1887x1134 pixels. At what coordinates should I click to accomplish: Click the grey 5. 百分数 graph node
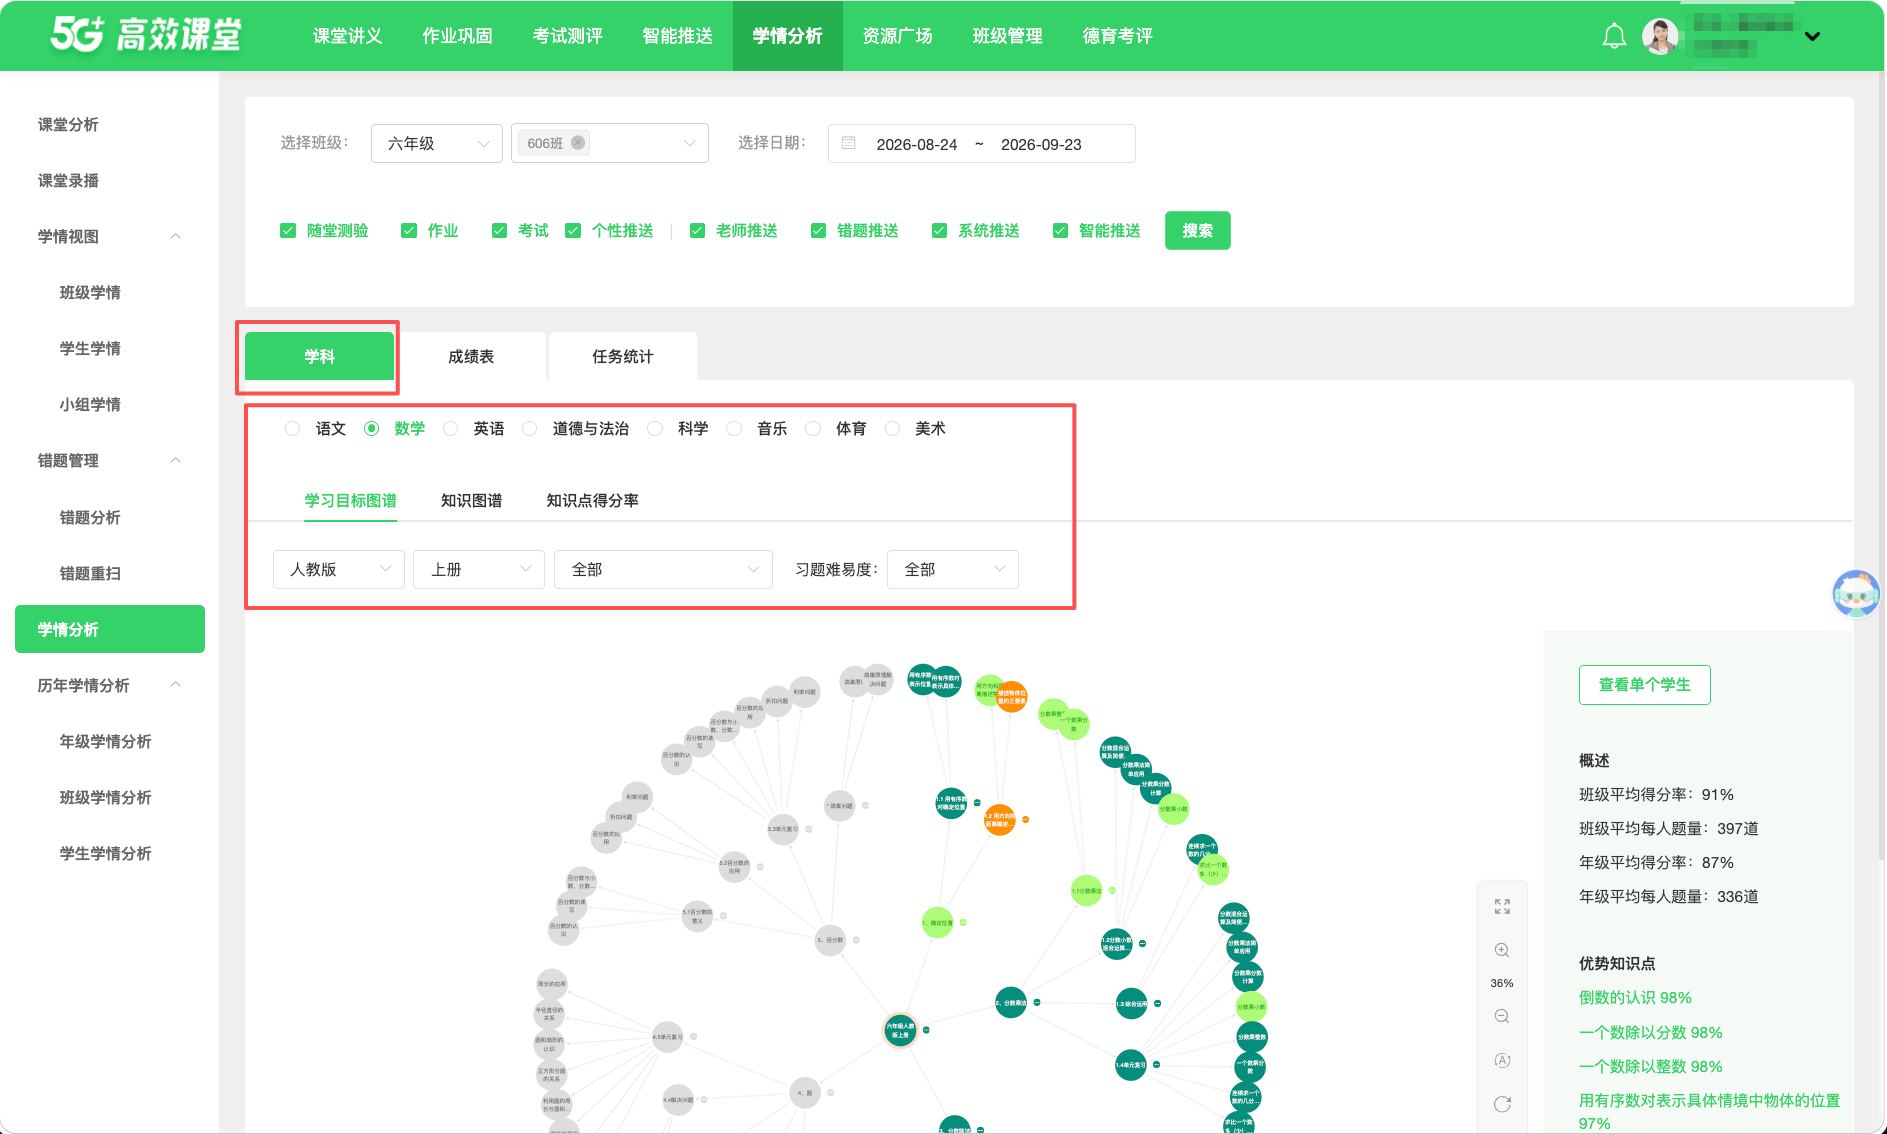pyautogui.click(x=831, y=940)
